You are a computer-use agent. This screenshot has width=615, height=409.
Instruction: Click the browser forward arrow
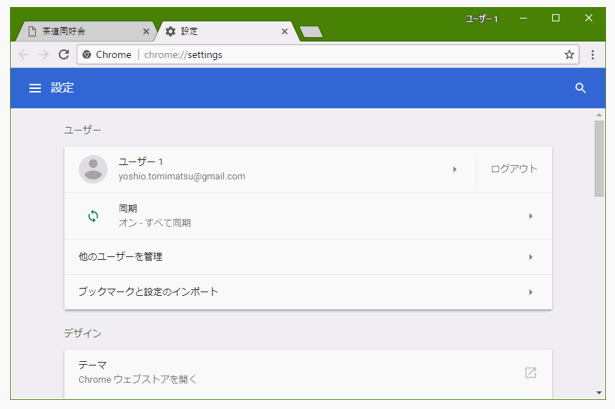(44, 54)
